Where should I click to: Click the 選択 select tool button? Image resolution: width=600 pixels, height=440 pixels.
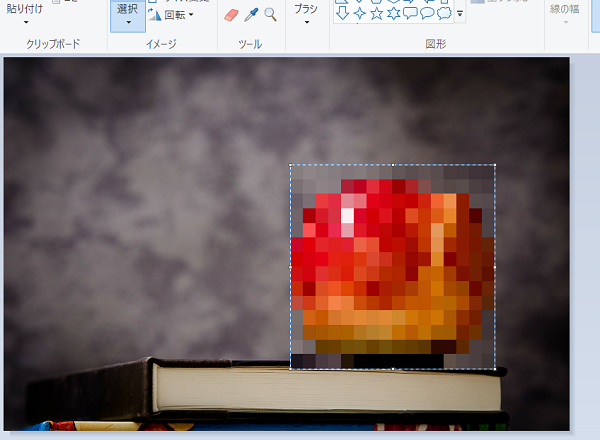(x=127, y=8)
